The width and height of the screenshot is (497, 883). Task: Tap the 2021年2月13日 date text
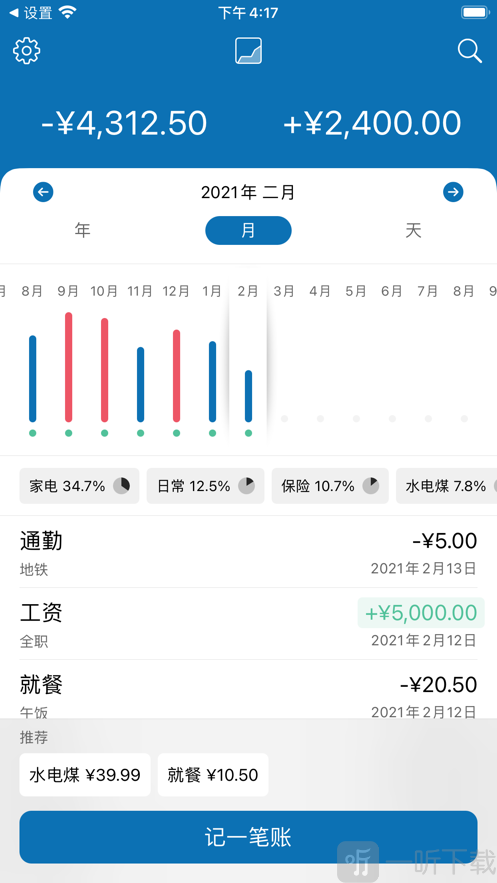[x=423, y=568]
